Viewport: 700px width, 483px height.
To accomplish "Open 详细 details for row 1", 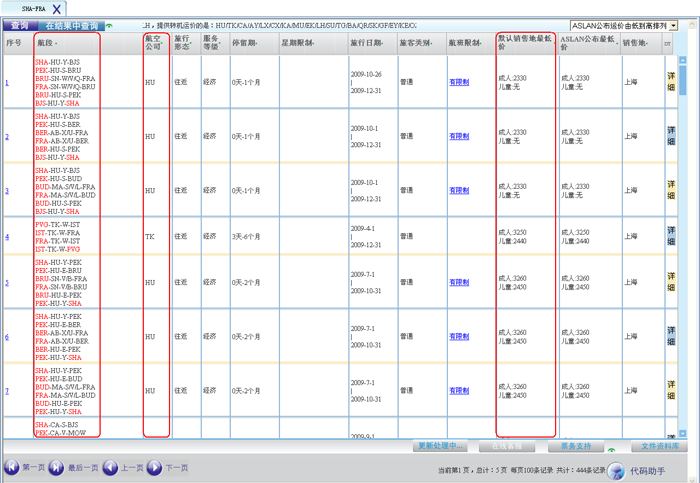I will pos(671,82).
